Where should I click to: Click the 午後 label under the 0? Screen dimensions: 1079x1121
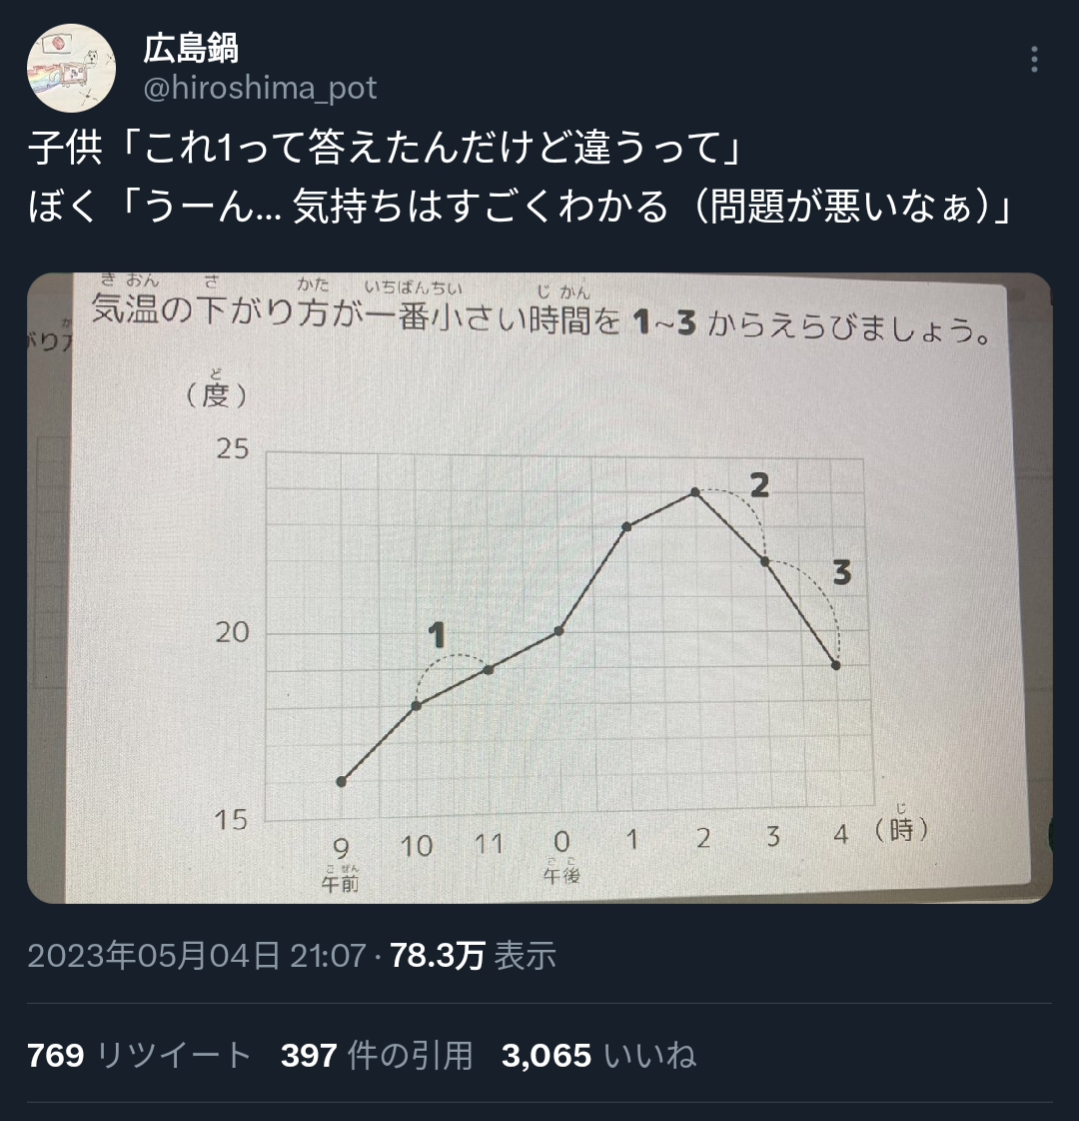tap(561, 877)
